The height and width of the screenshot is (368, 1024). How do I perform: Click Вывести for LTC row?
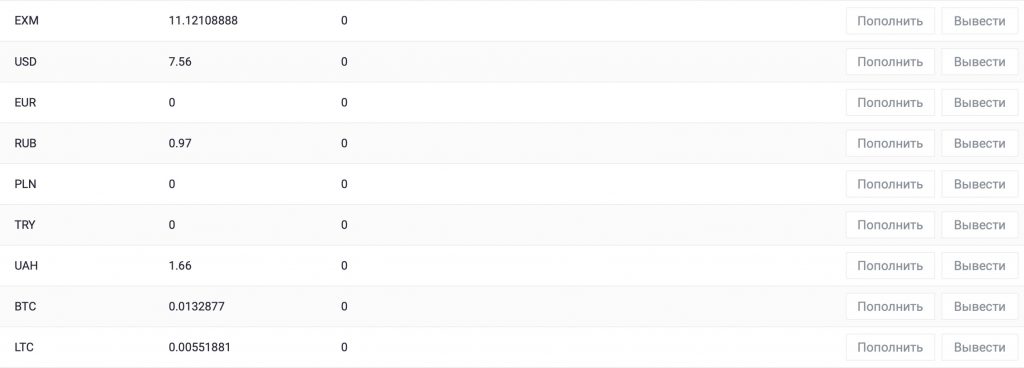coord(980,347)
